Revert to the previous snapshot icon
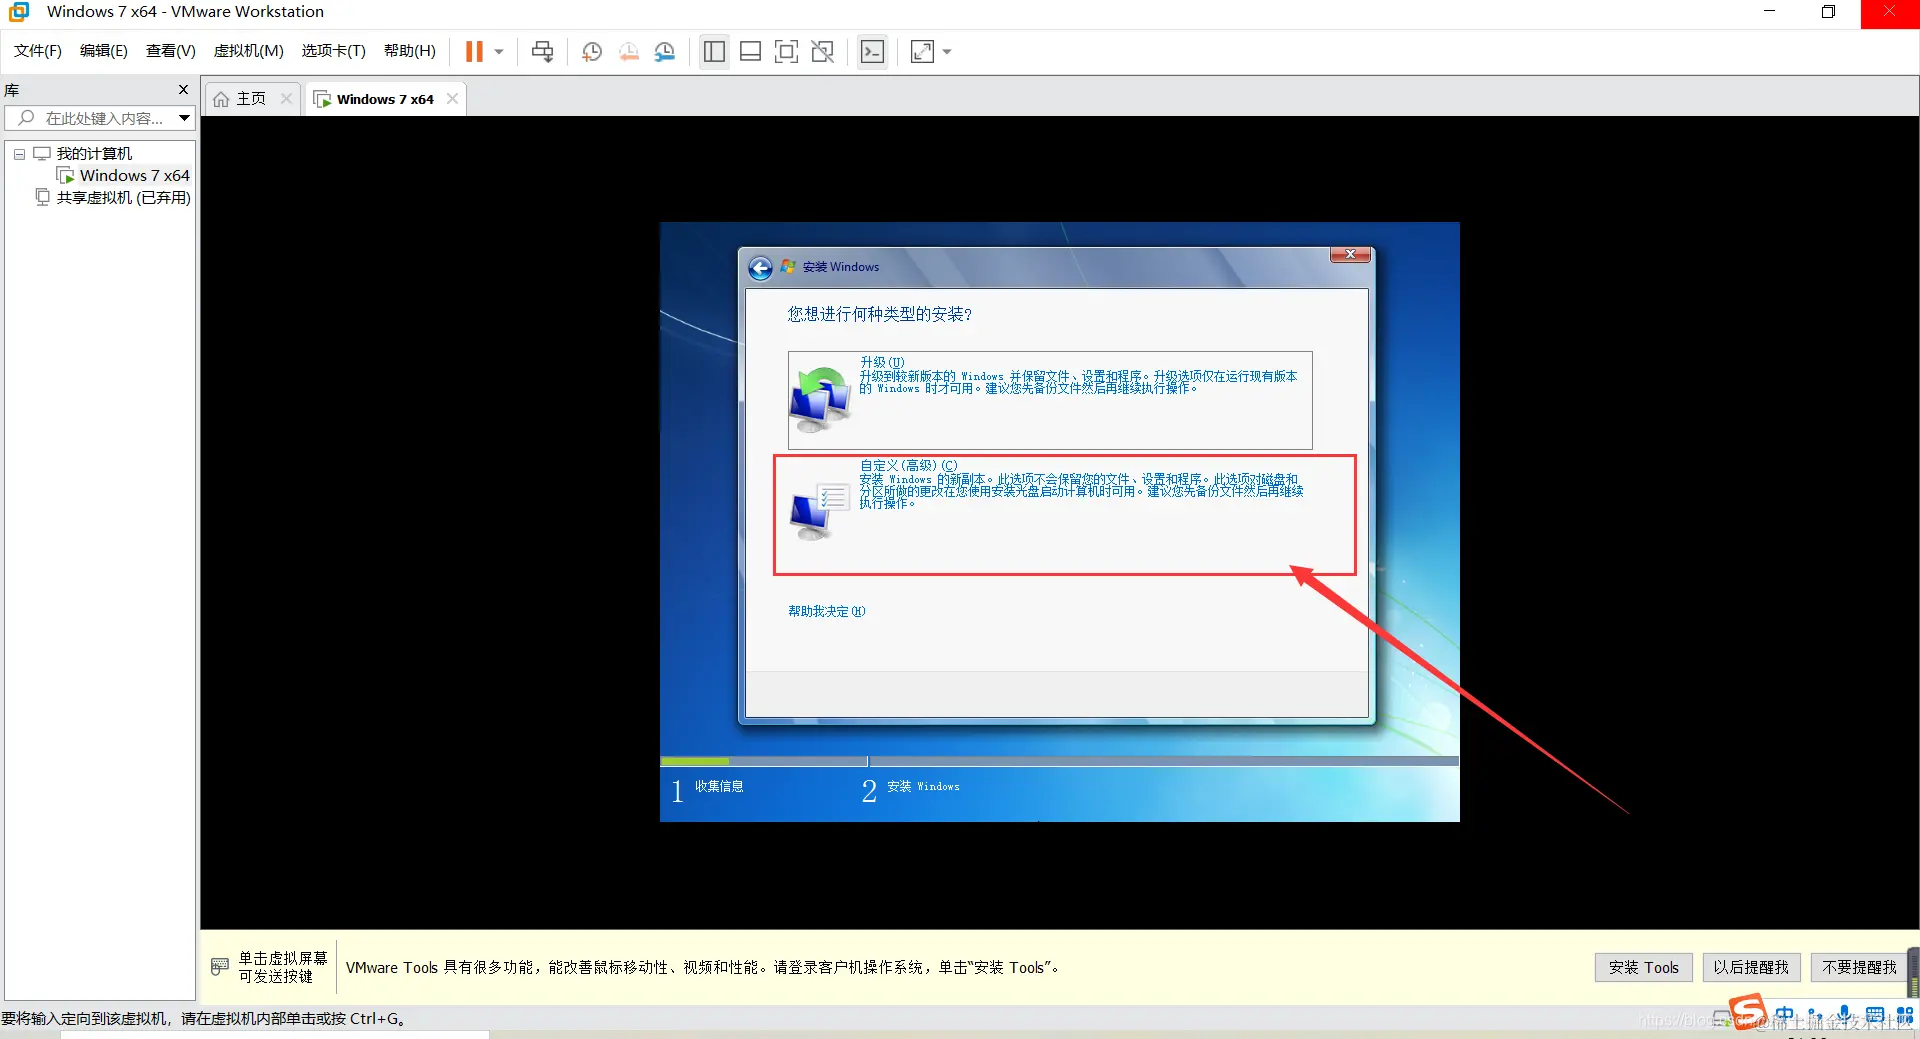 click(x=628, y=51)
